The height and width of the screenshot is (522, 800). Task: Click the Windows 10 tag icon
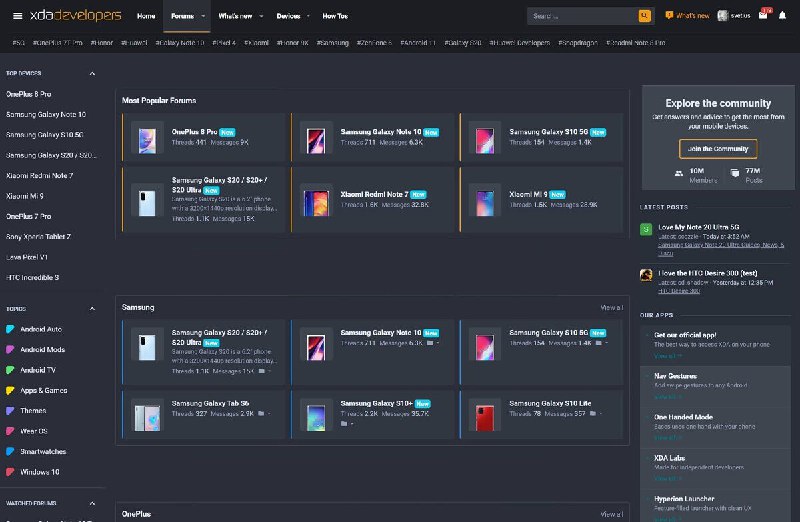pos(10,472)
